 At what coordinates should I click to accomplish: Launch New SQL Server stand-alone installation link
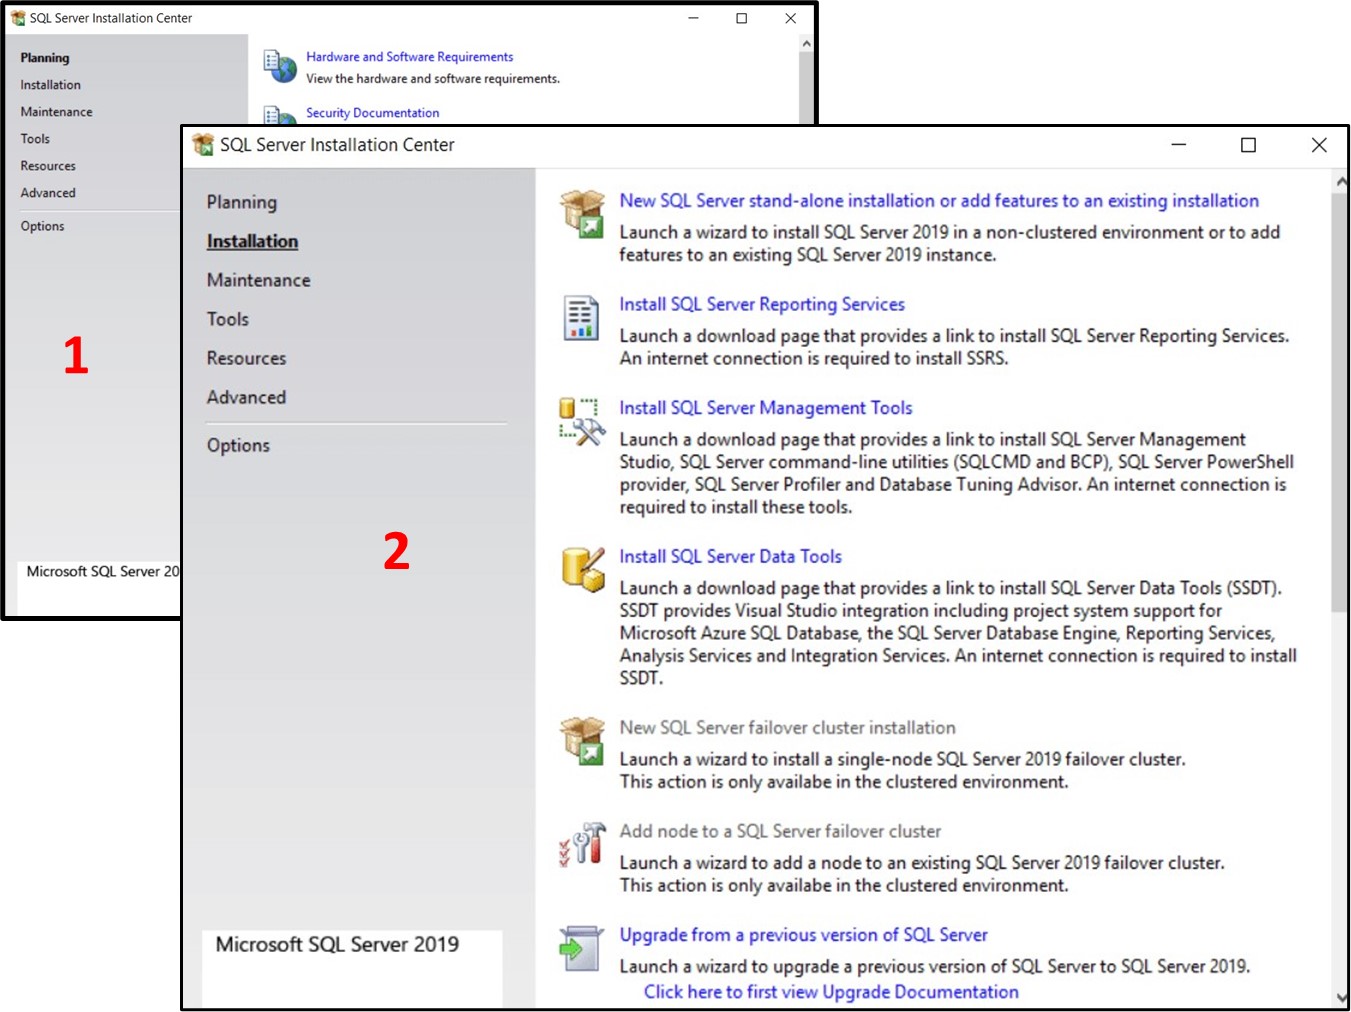(x=939, y=200)
